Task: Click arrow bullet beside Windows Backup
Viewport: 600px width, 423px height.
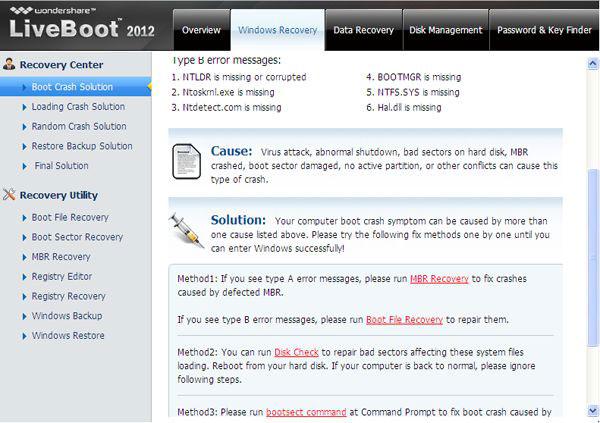Action: click(x=24, y=317)
